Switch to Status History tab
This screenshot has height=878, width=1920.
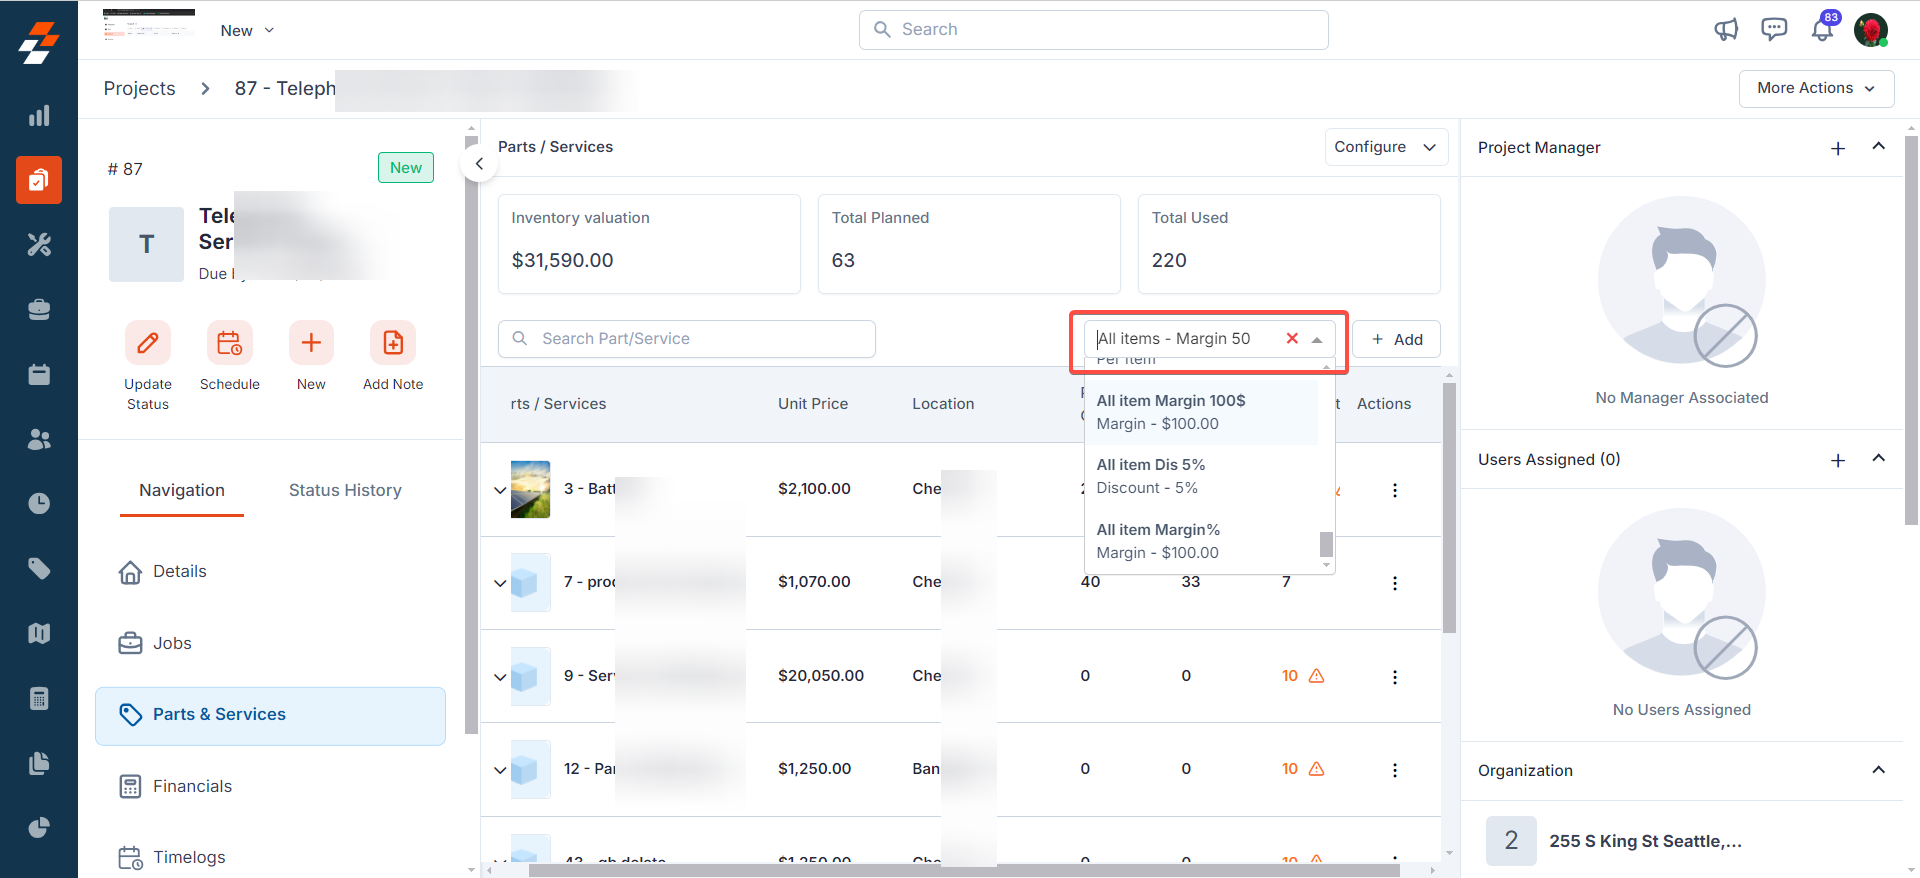(x=345, y=490)
